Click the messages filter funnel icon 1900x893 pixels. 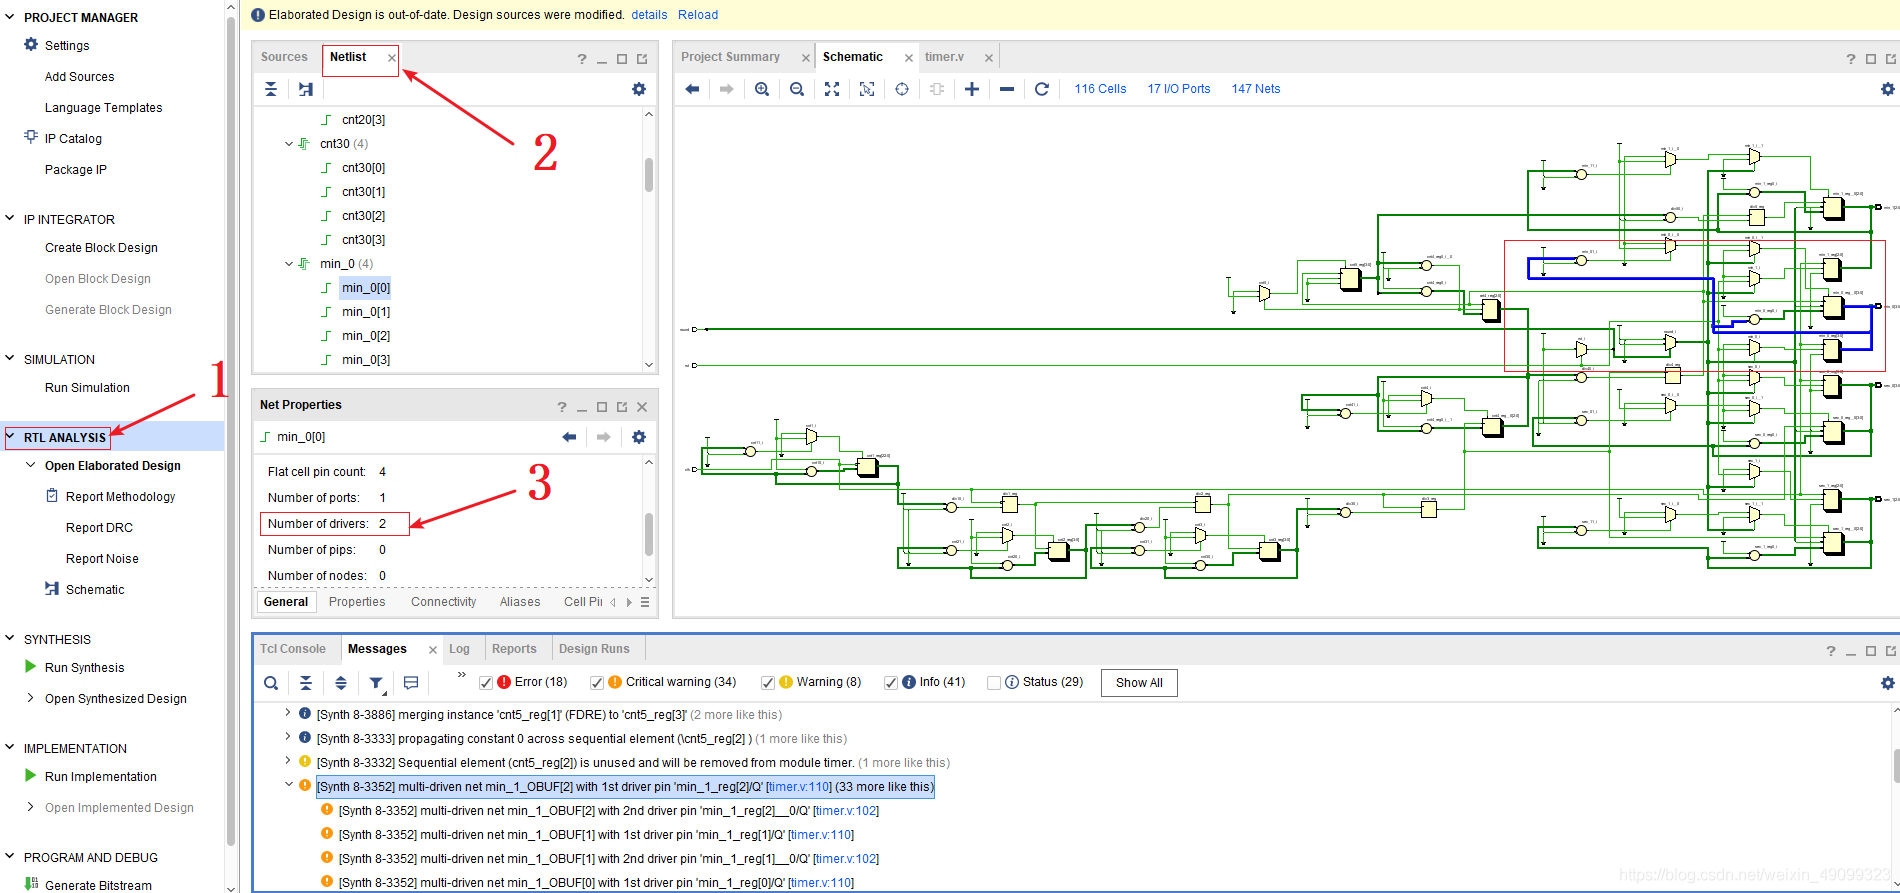click(376, 683)
